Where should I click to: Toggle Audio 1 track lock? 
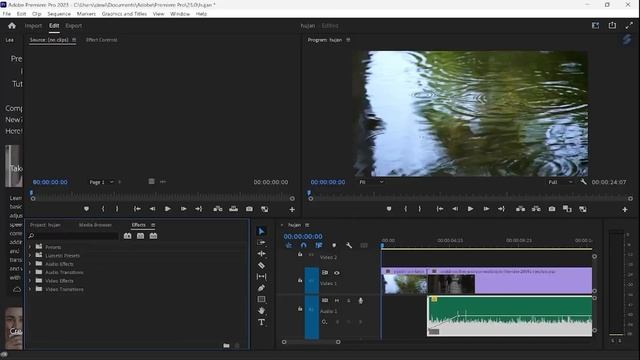pyautogui.click(x=300, y=309)
